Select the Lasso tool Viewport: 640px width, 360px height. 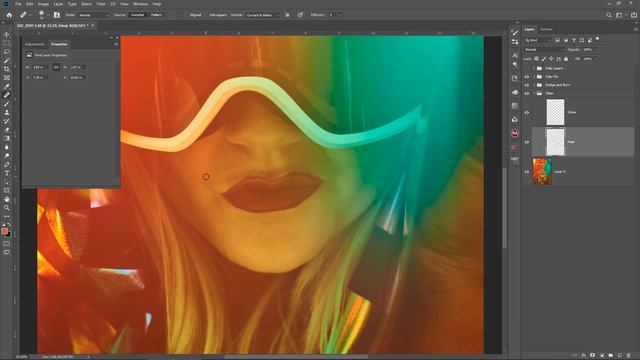coord(7,52)
